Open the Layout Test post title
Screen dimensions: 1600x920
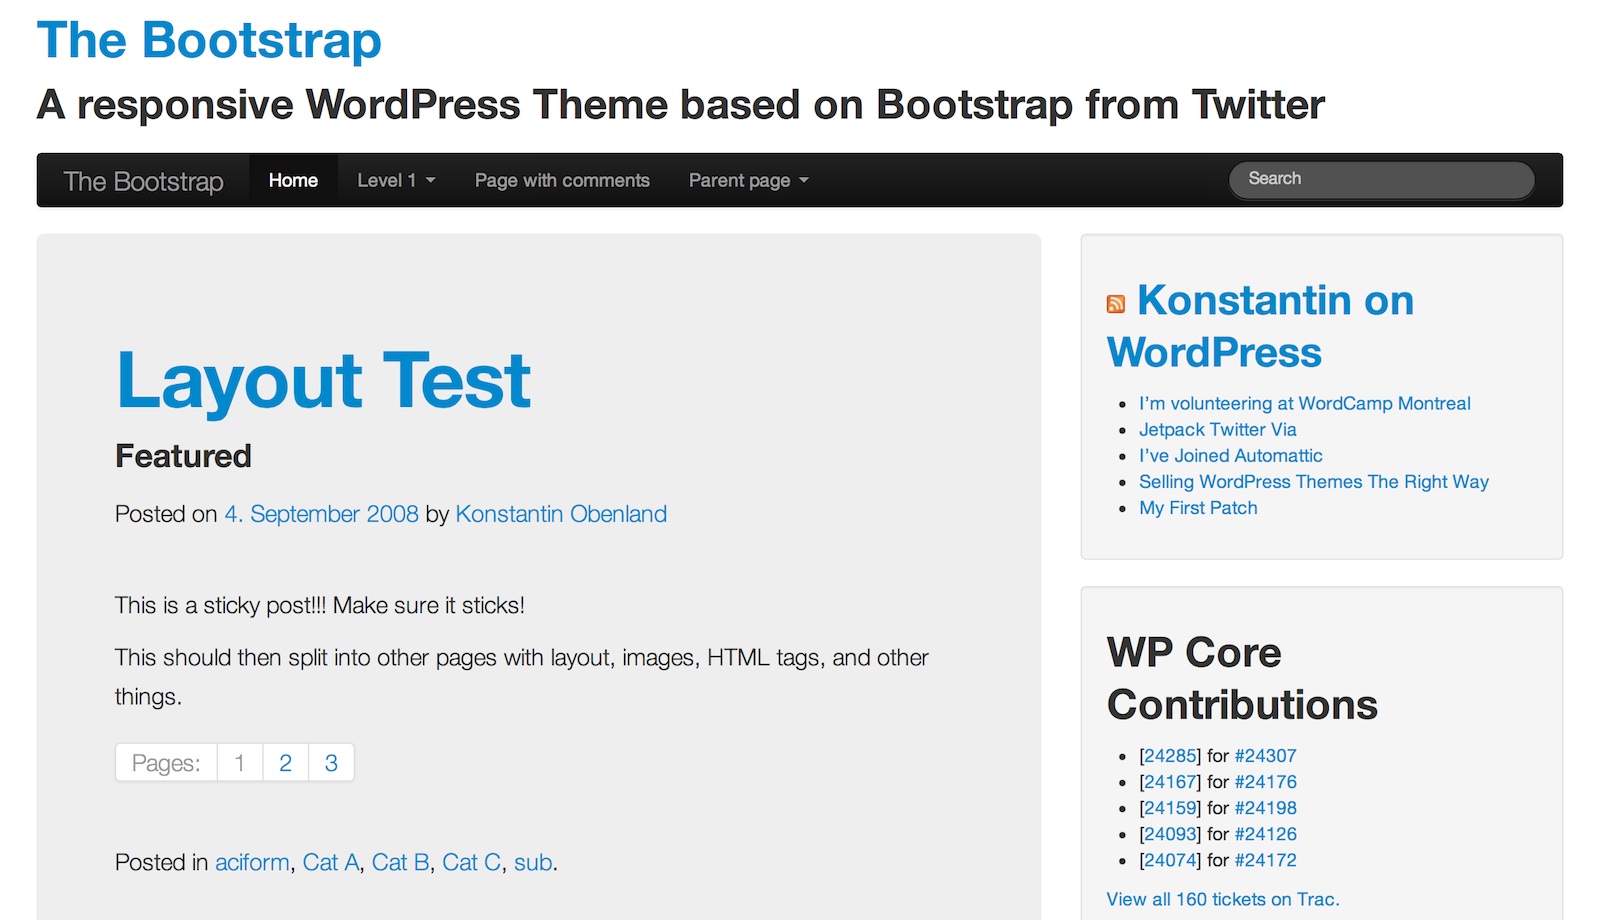[323, 381]
